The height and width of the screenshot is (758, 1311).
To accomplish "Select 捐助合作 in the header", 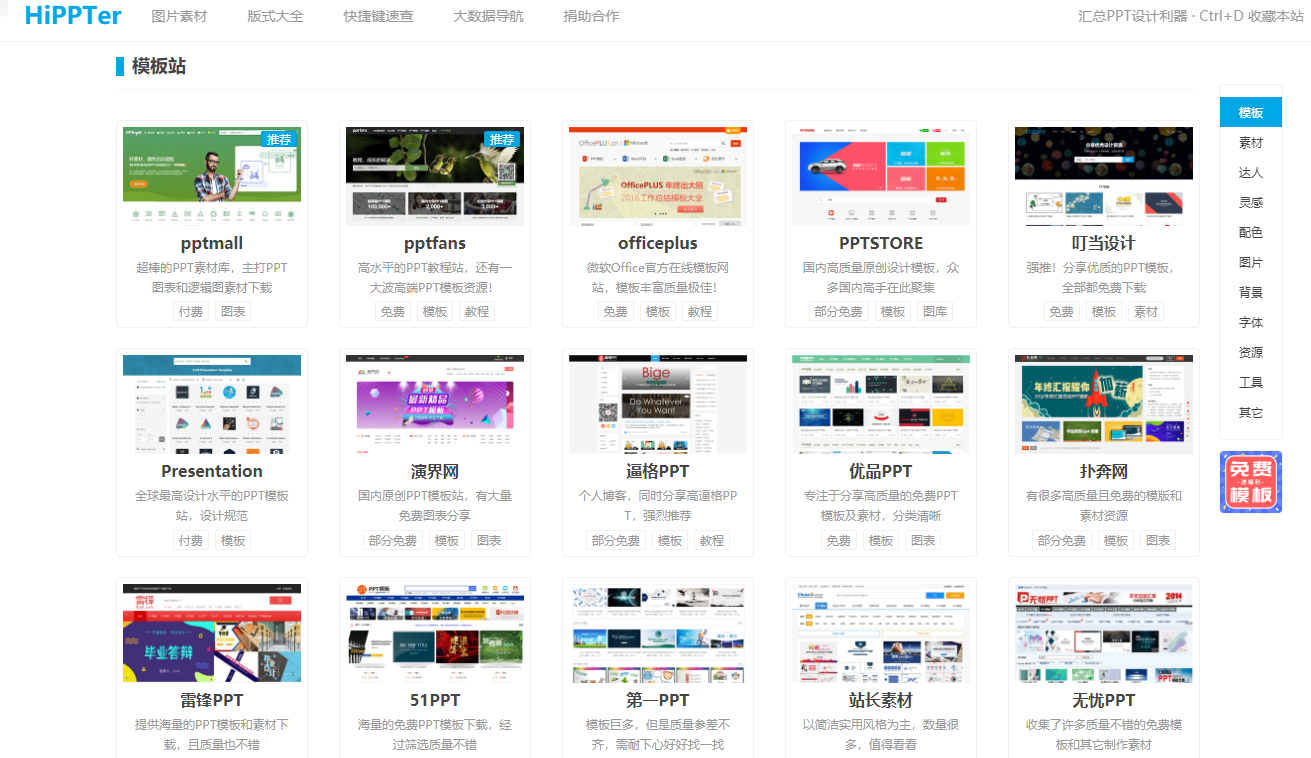I will (x=591, y=17).
